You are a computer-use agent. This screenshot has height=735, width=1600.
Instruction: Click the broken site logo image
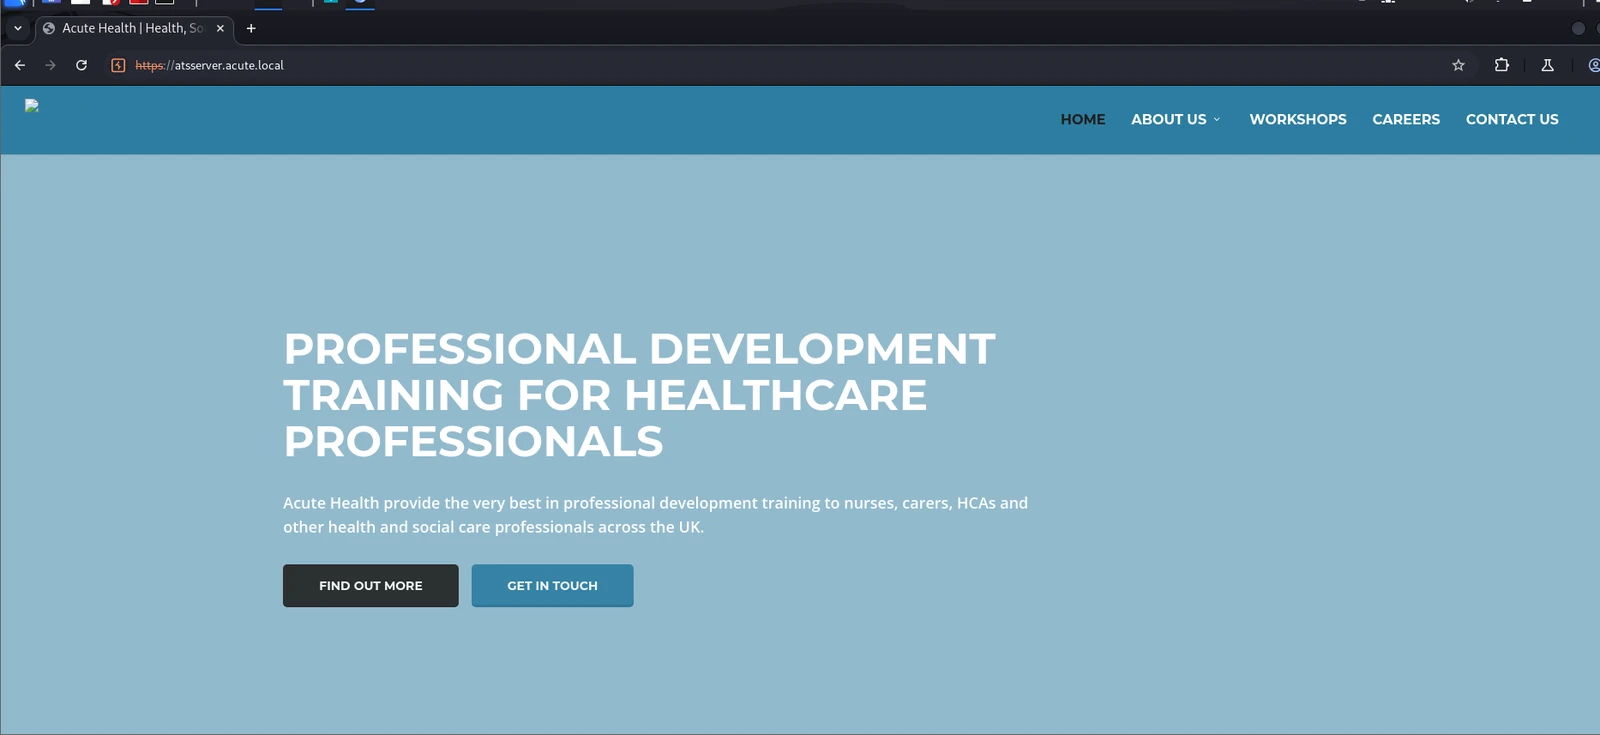[32, 105]
